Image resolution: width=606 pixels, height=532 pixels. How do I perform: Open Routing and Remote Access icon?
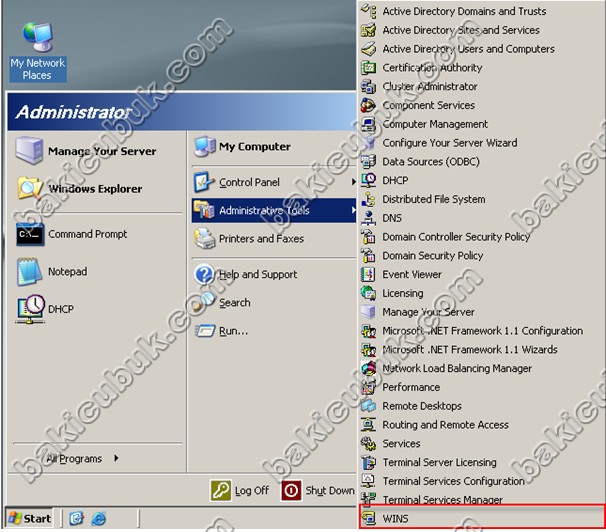point(369,425)
